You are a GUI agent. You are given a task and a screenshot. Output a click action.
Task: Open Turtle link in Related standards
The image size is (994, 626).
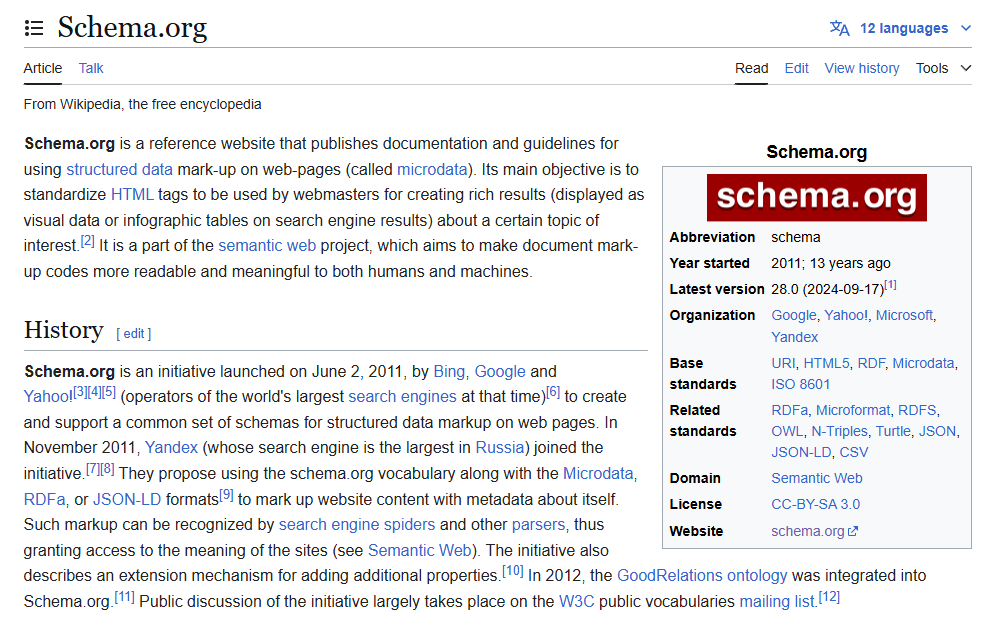pyautogui.click(x=893, y=431)
